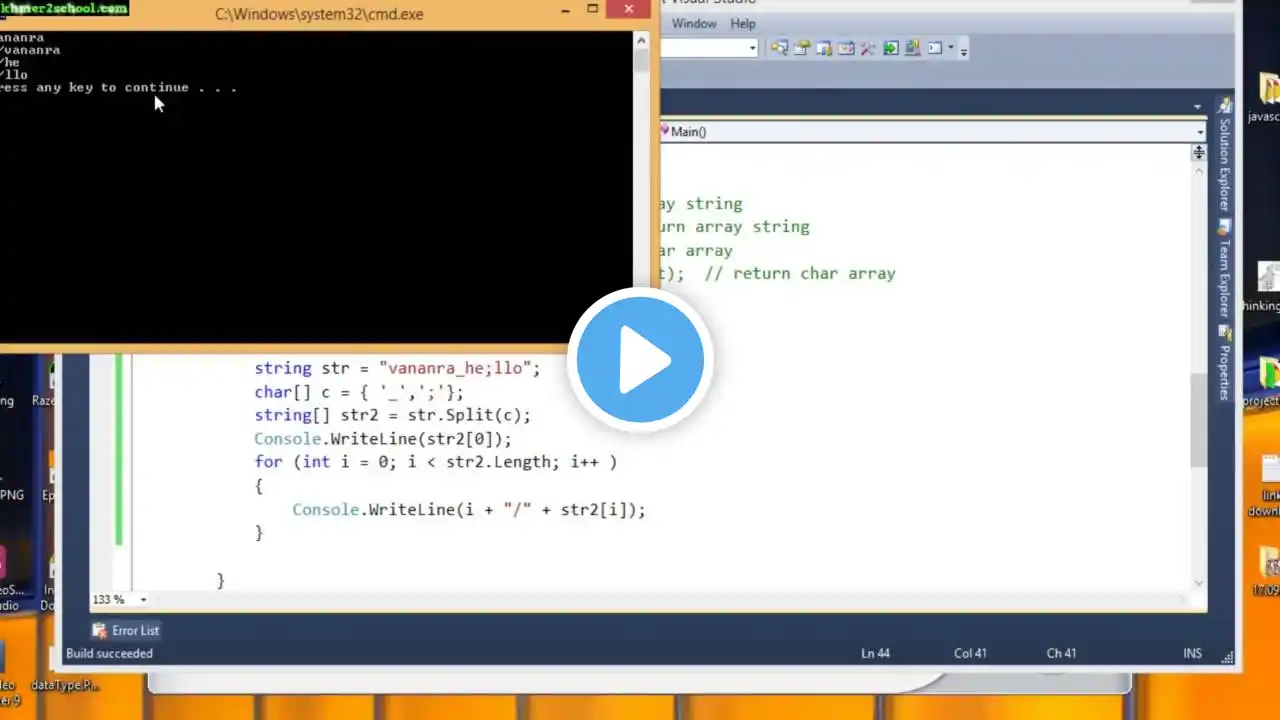Click the editor scroll-down arrow

1198,583
